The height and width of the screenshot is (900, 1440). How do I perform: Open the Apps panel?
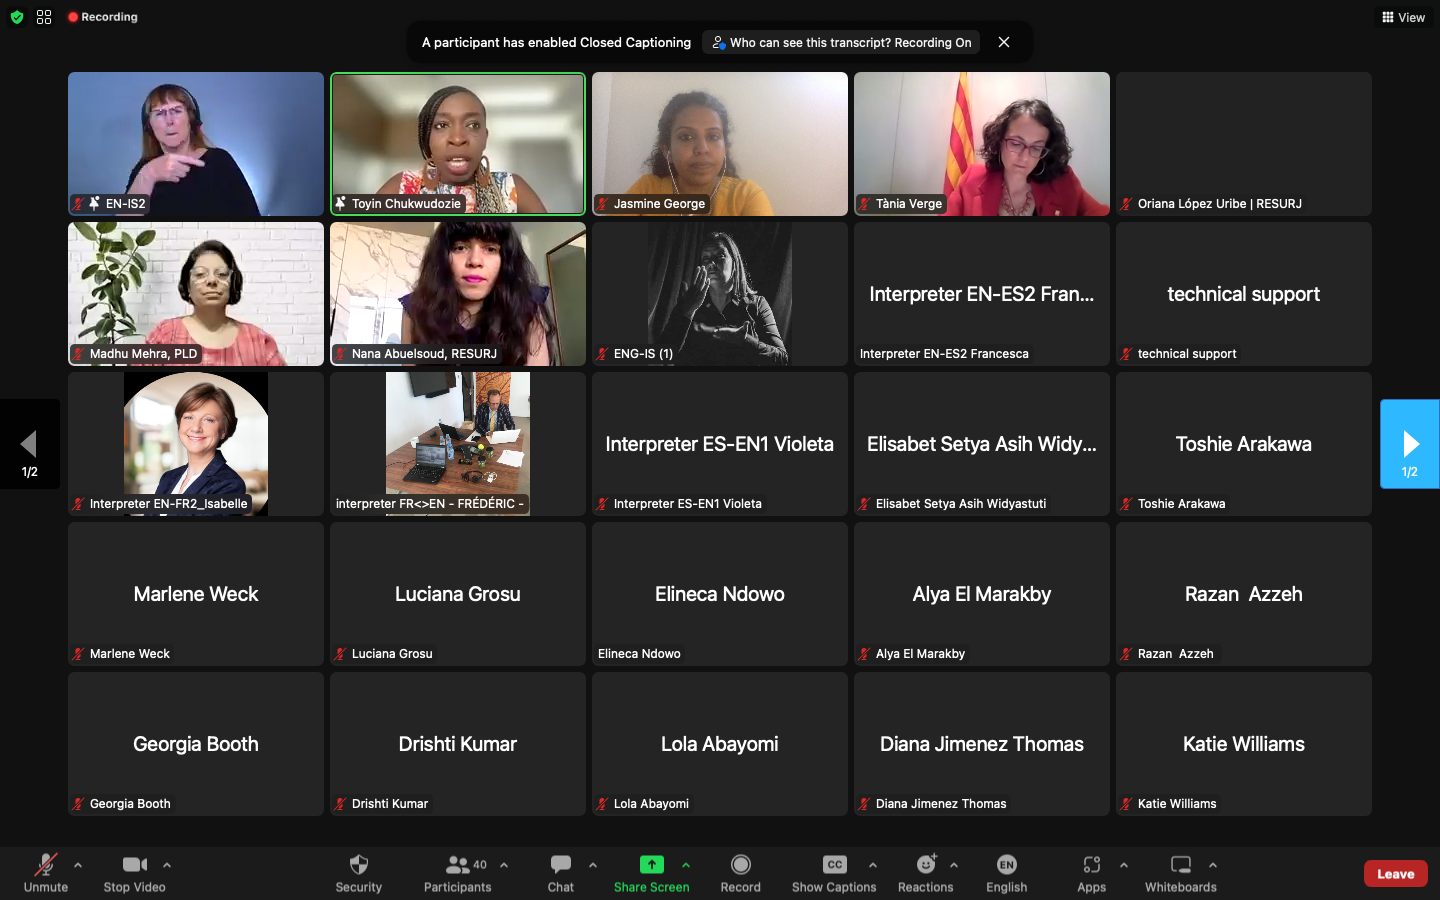pyautogui.click(x=1091, y=872)
